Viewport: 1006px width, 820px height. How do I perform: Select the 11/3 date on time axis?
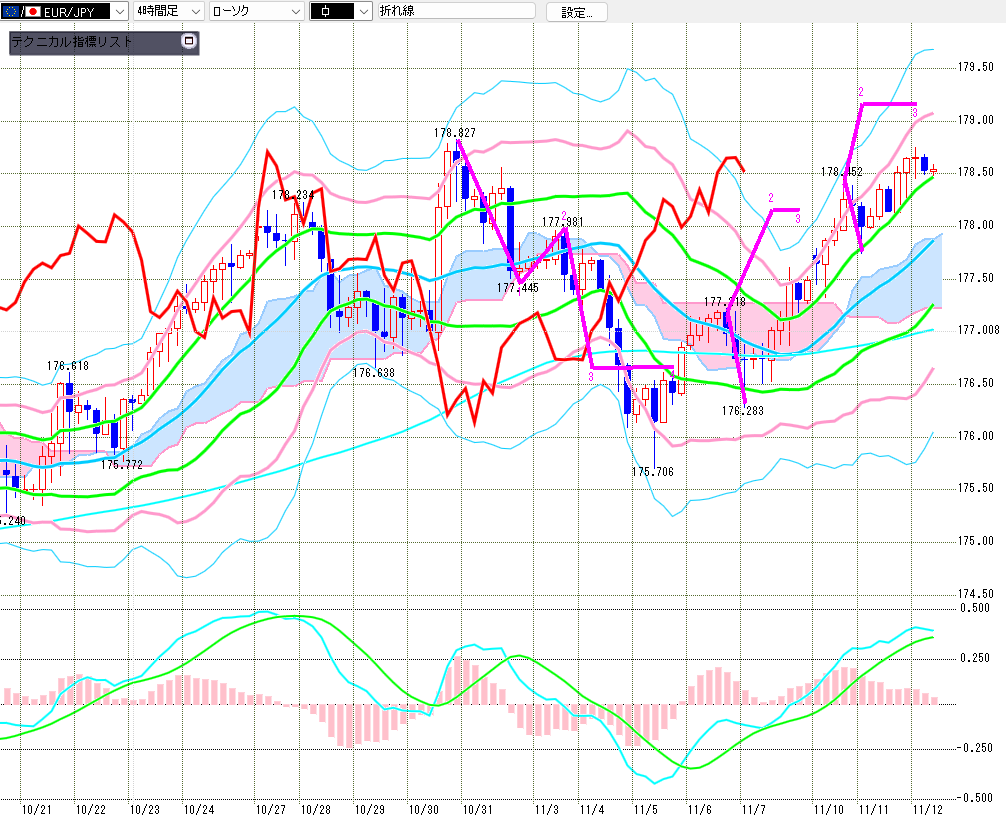tap(546, 808)
